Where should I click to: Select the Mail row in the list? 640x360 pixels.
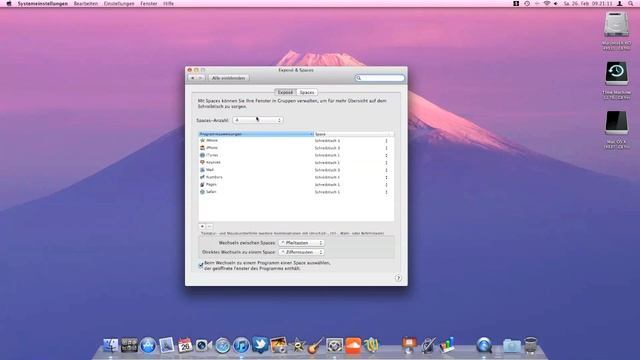tap(296, 170)
